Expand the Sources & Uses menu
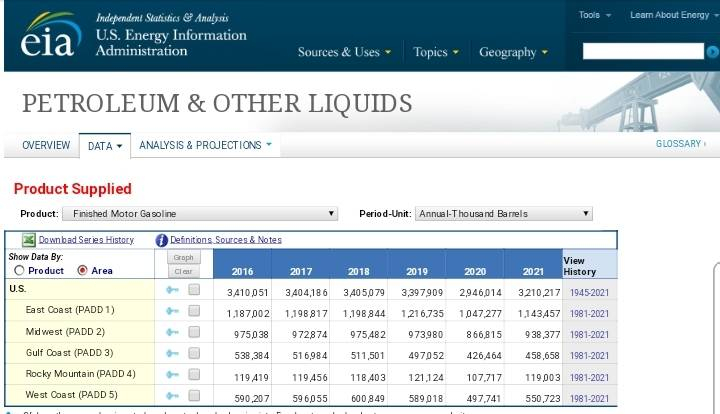The image size is (720, 414). pyautogui.click(x=344, y=52)
